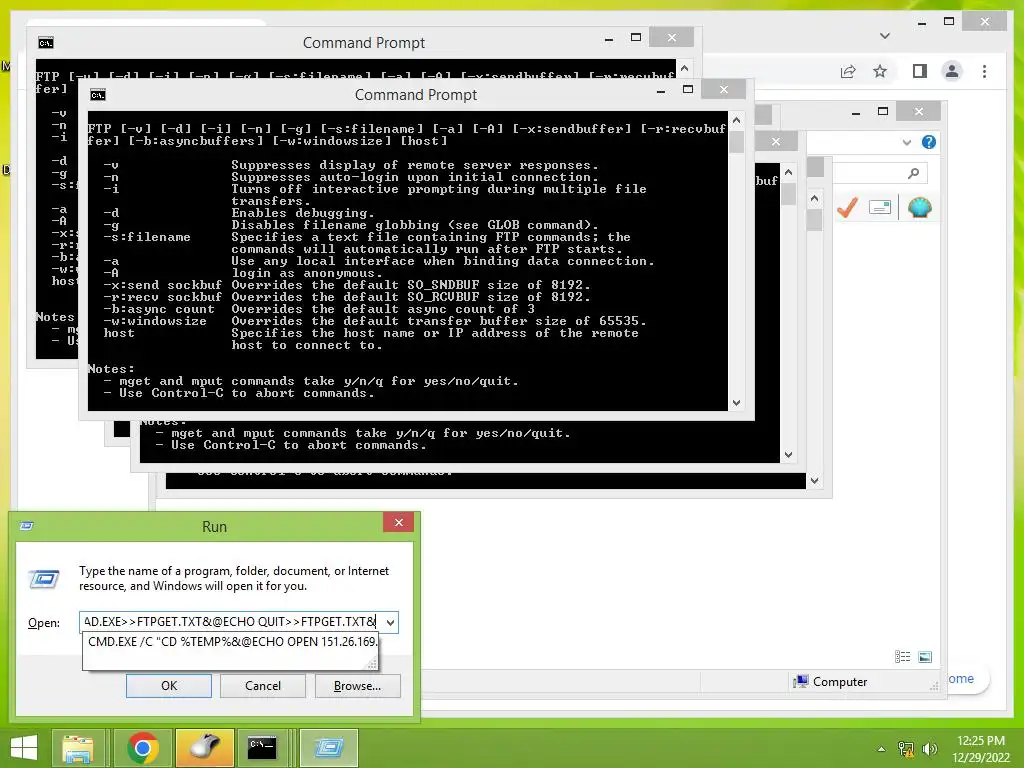Click down arrow of rearmost Command Prompt scrollbar
1024x768 pixels.
[814, 481]
